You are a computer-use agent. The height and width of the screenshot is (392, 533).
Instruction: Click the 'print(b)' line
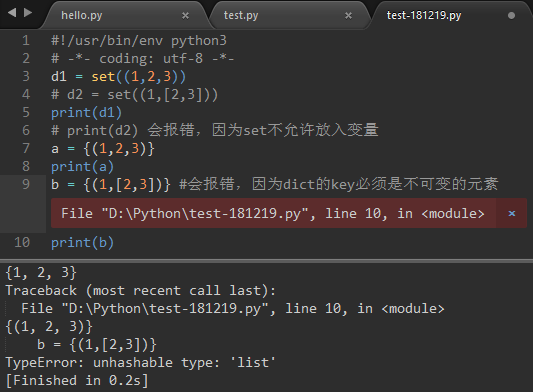(82, 242)
